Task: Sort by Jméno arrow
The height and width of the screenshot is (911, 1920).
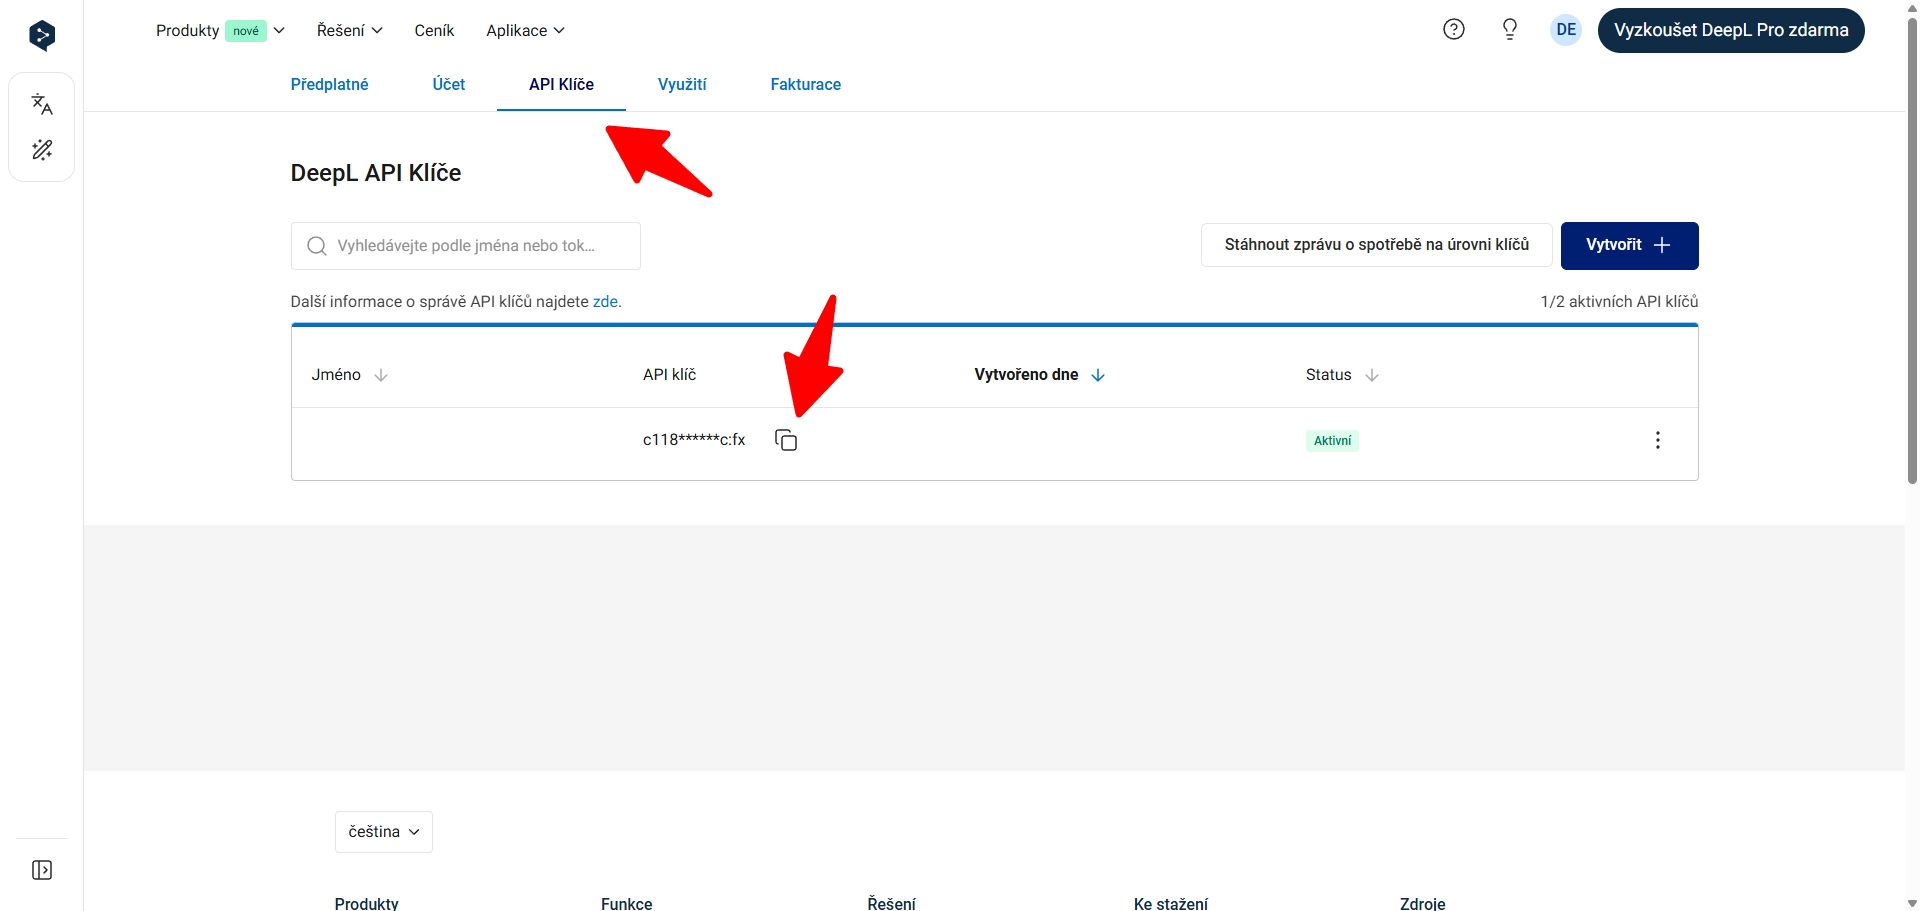Action: (381, 375)
